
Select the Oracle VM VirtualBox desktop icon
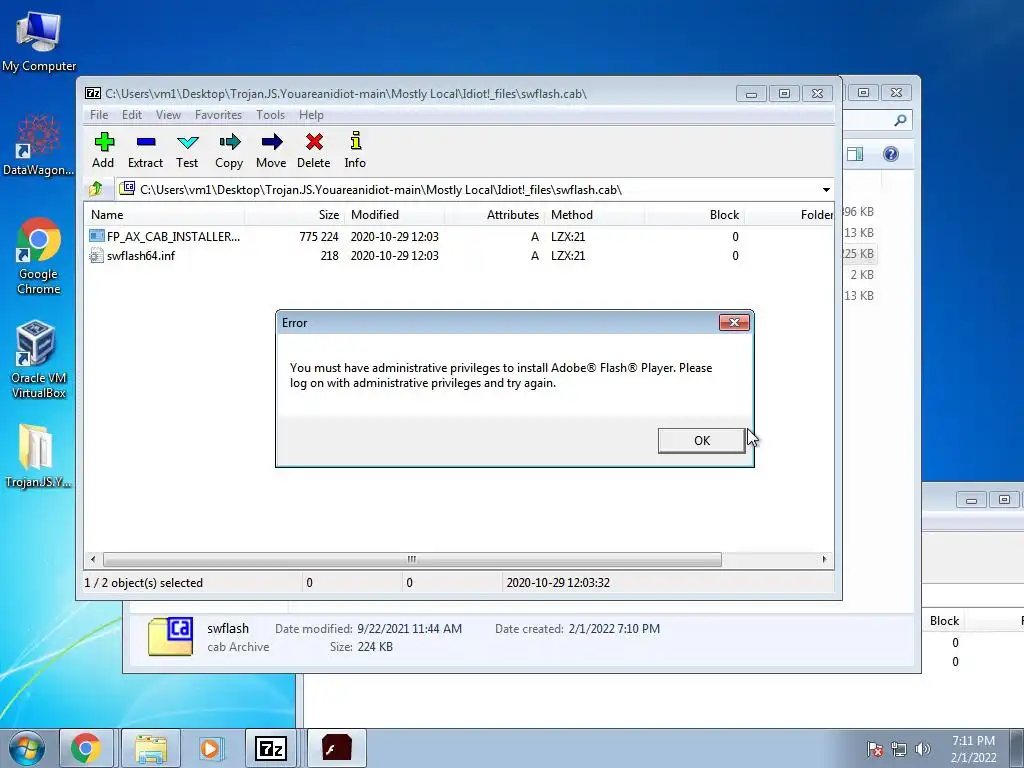[39, 359]
